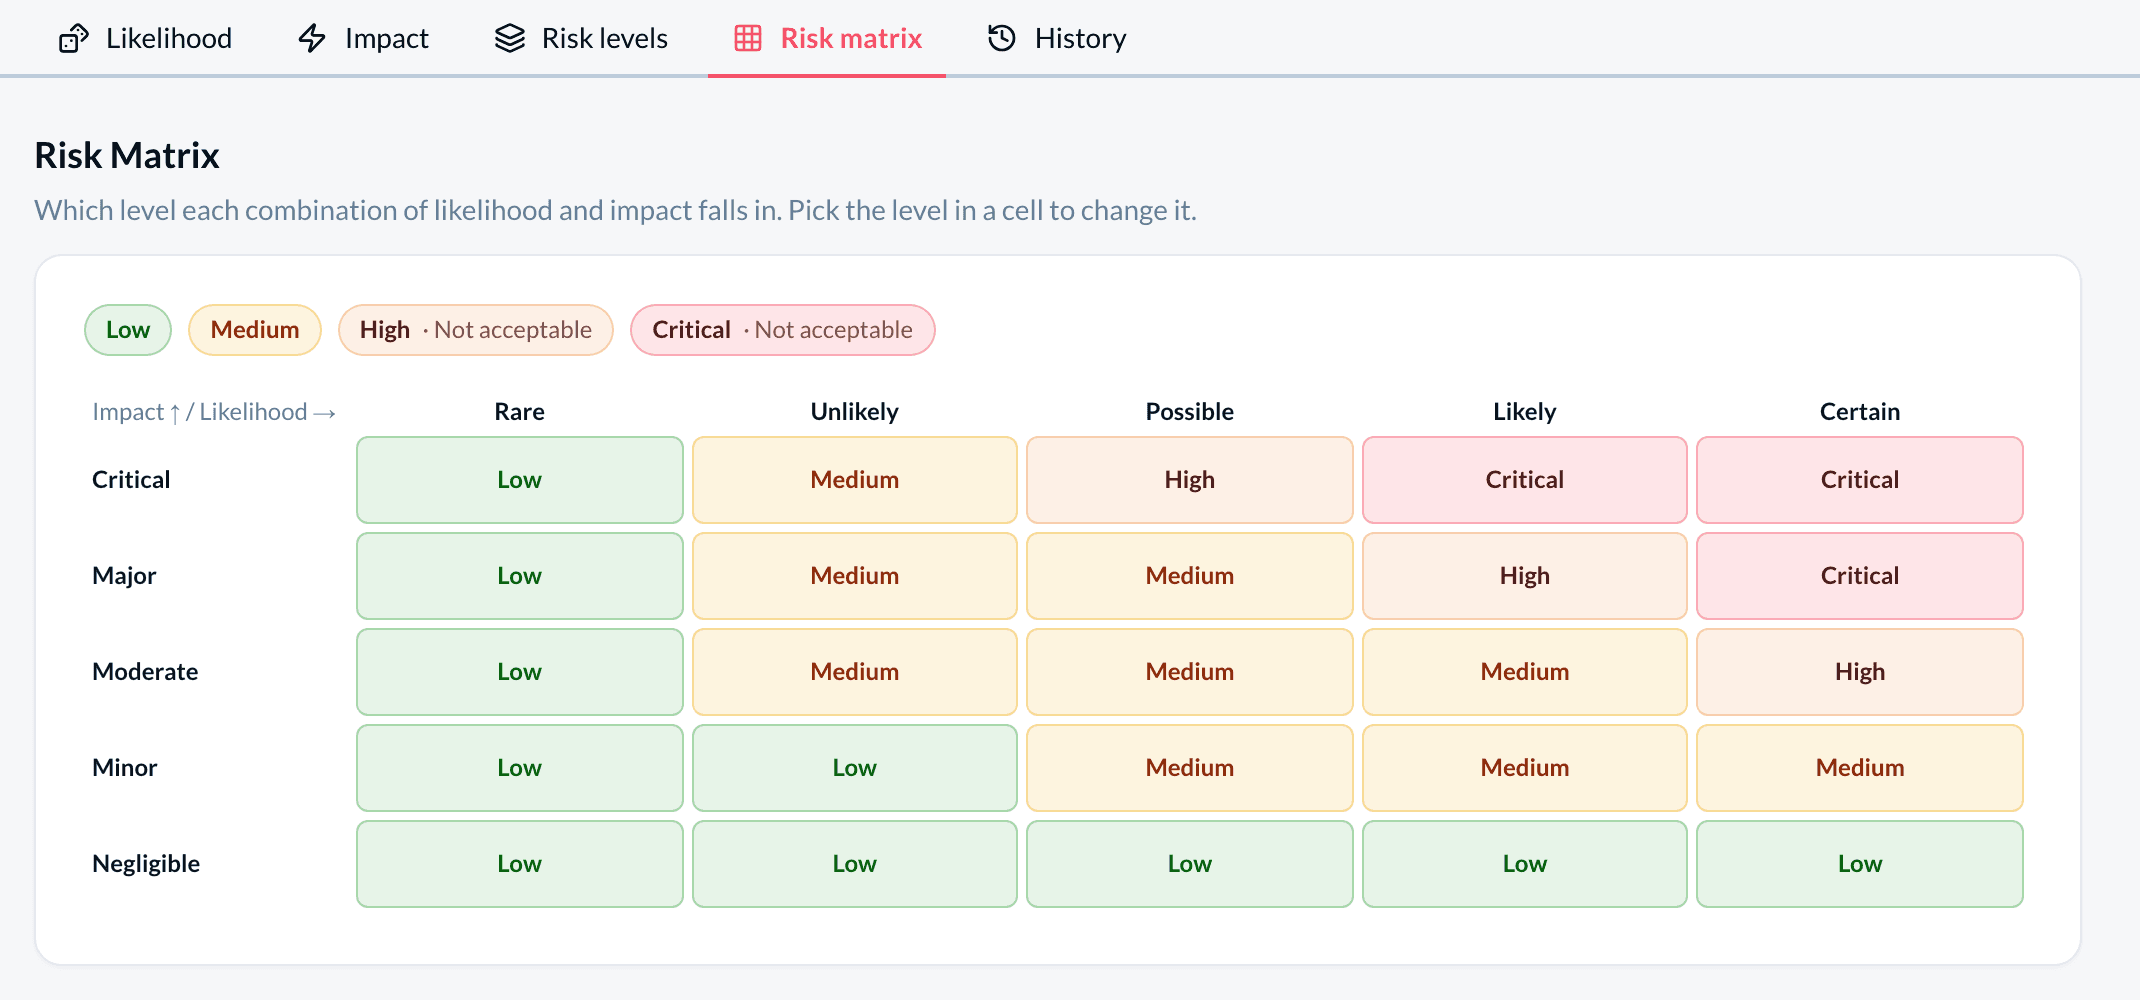Click the Impact lightning bolt icon
Viewport: 2140px width, 1000px height.
(x=313, y=39)
